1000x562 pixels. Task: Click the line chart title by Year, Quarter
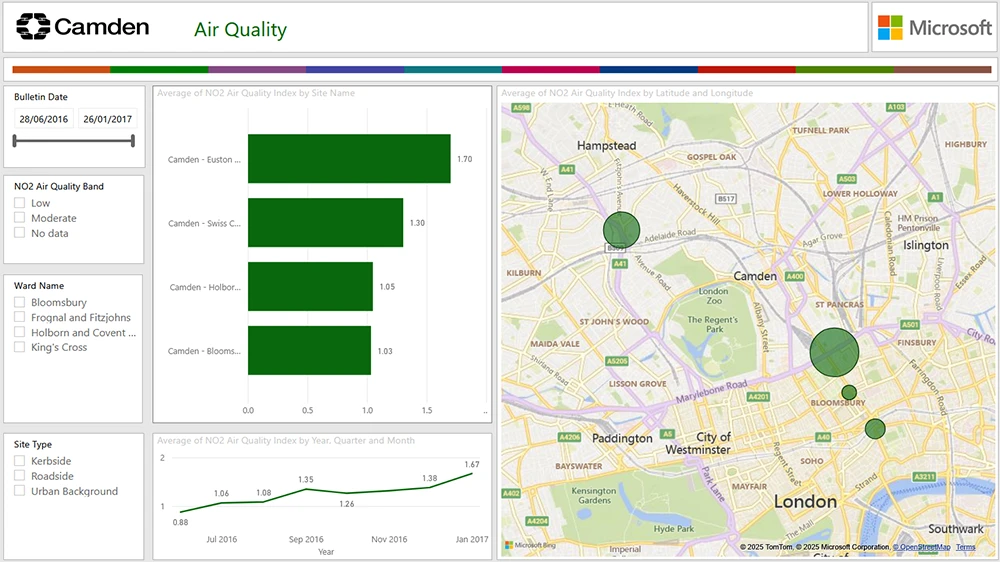click(286, 441)
